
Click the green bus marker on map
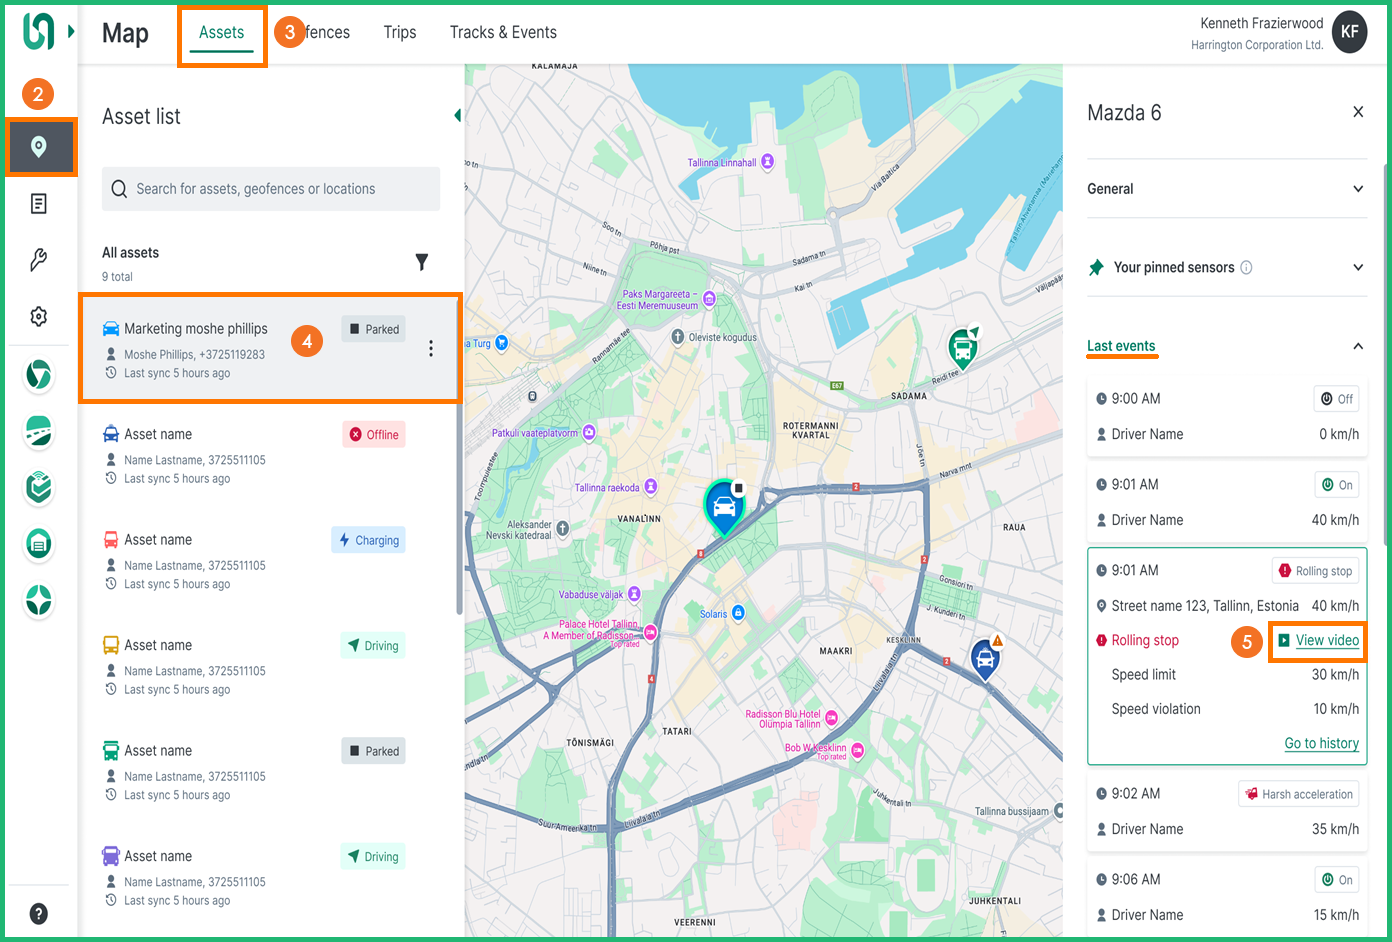[x=963, y=349]
